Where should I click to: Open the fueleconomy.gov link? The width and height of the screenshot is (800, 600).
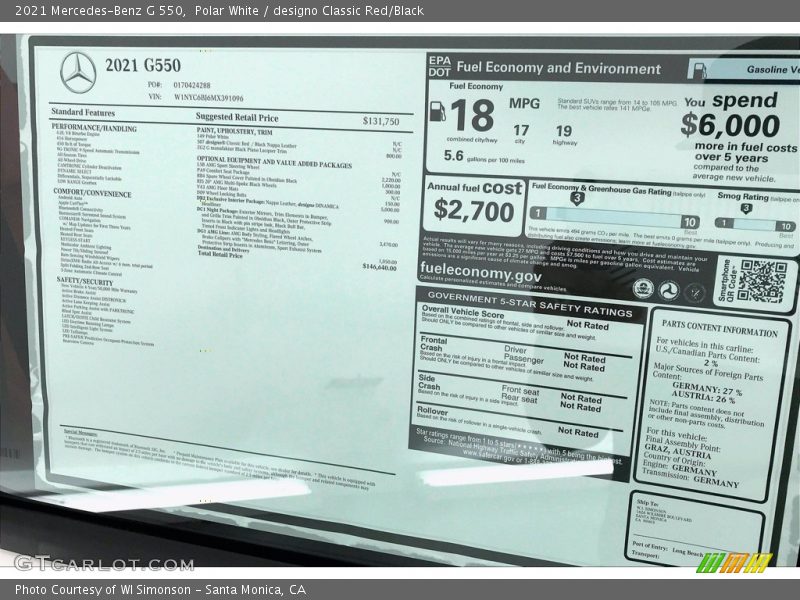click(x=481, y=275)
